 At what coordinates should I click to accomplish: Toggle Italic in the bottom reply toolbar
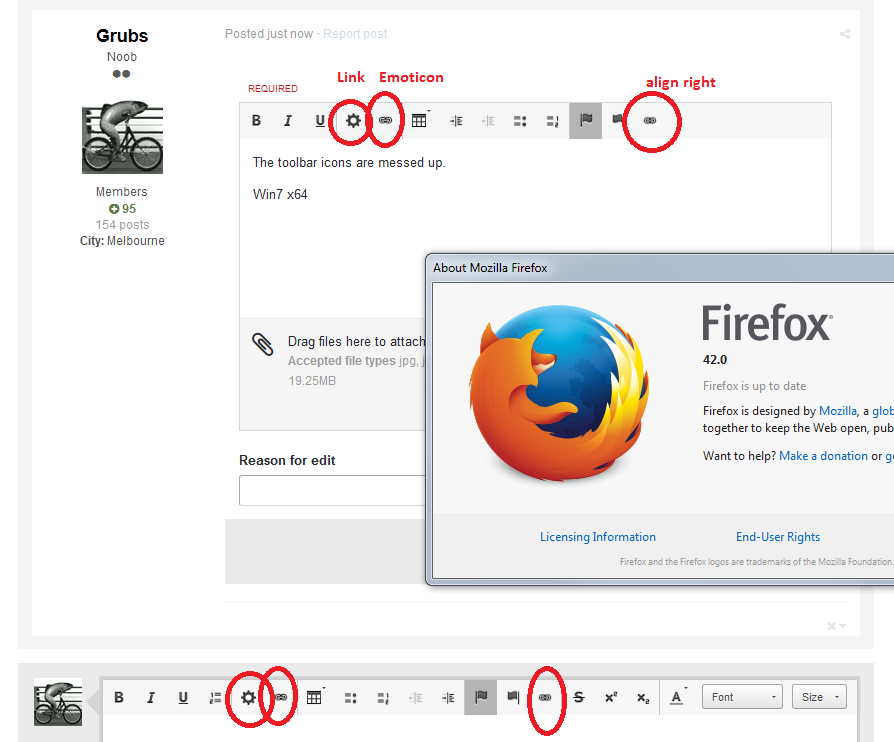click(x=151, y=697)
